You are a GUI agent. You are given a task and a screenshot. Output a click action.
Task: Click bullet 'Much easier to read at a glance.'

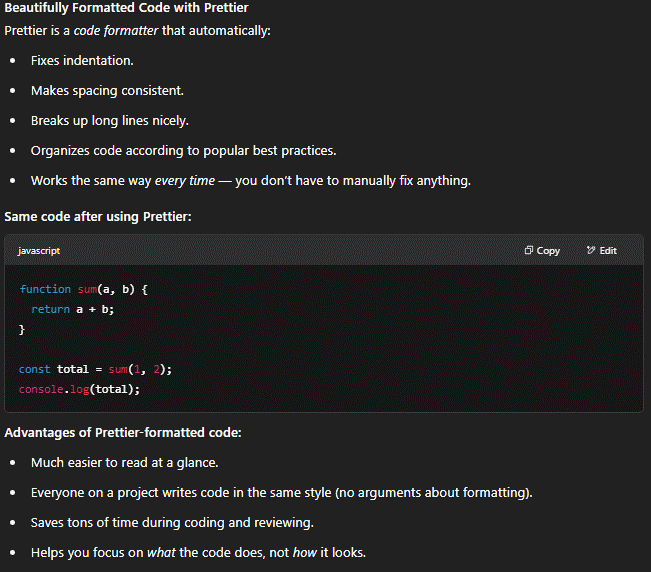pos(125,463)
